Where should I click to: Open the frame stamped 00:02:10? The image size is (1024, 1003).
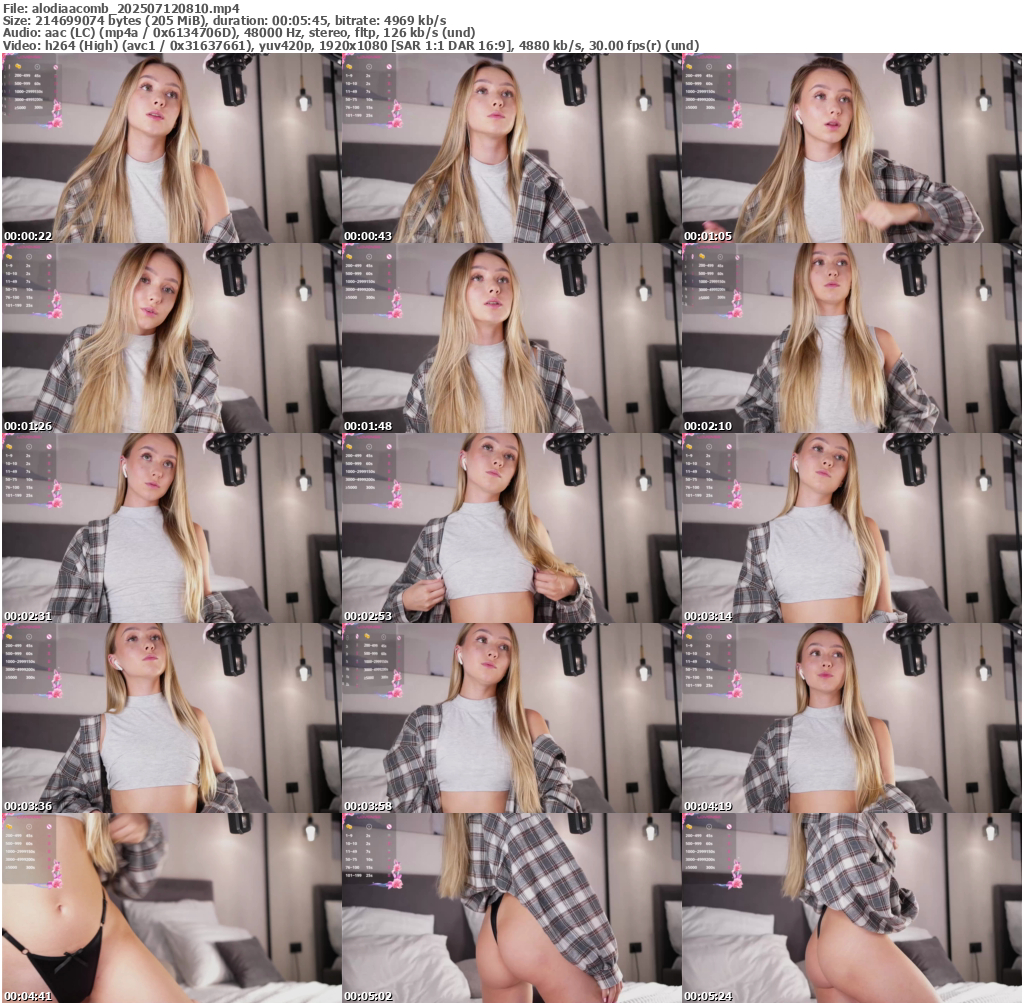(x=852, y=338)
